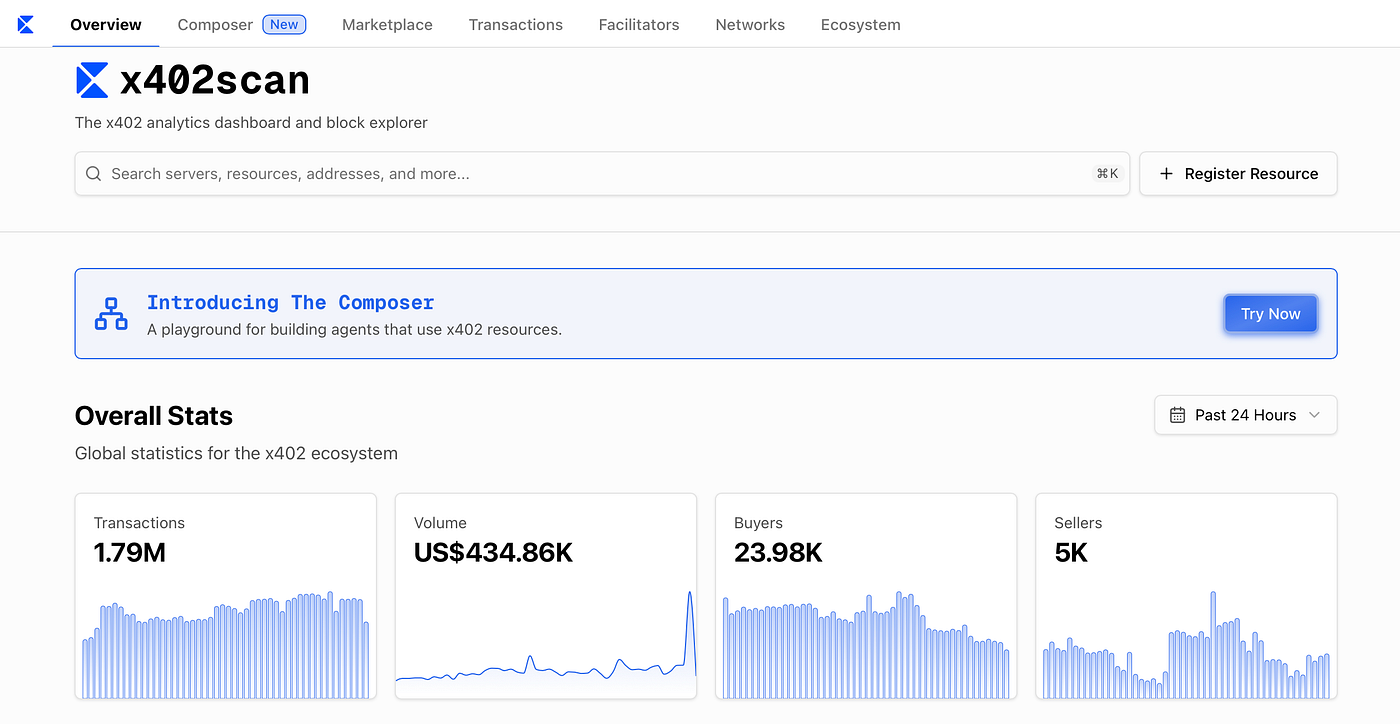Open the Volume stats card

pyautogui.click(x=546, y=596)
